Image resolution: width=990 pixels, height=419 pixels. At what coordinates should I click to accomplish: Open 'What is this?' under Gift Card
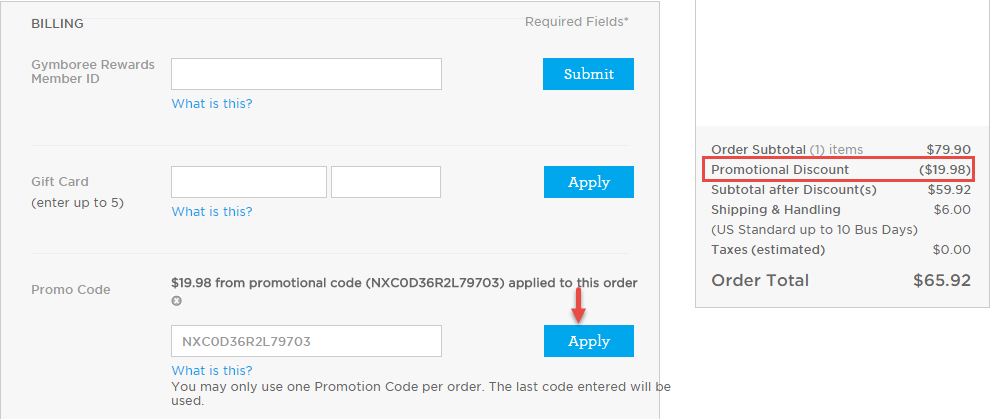[x=212, y=211]
